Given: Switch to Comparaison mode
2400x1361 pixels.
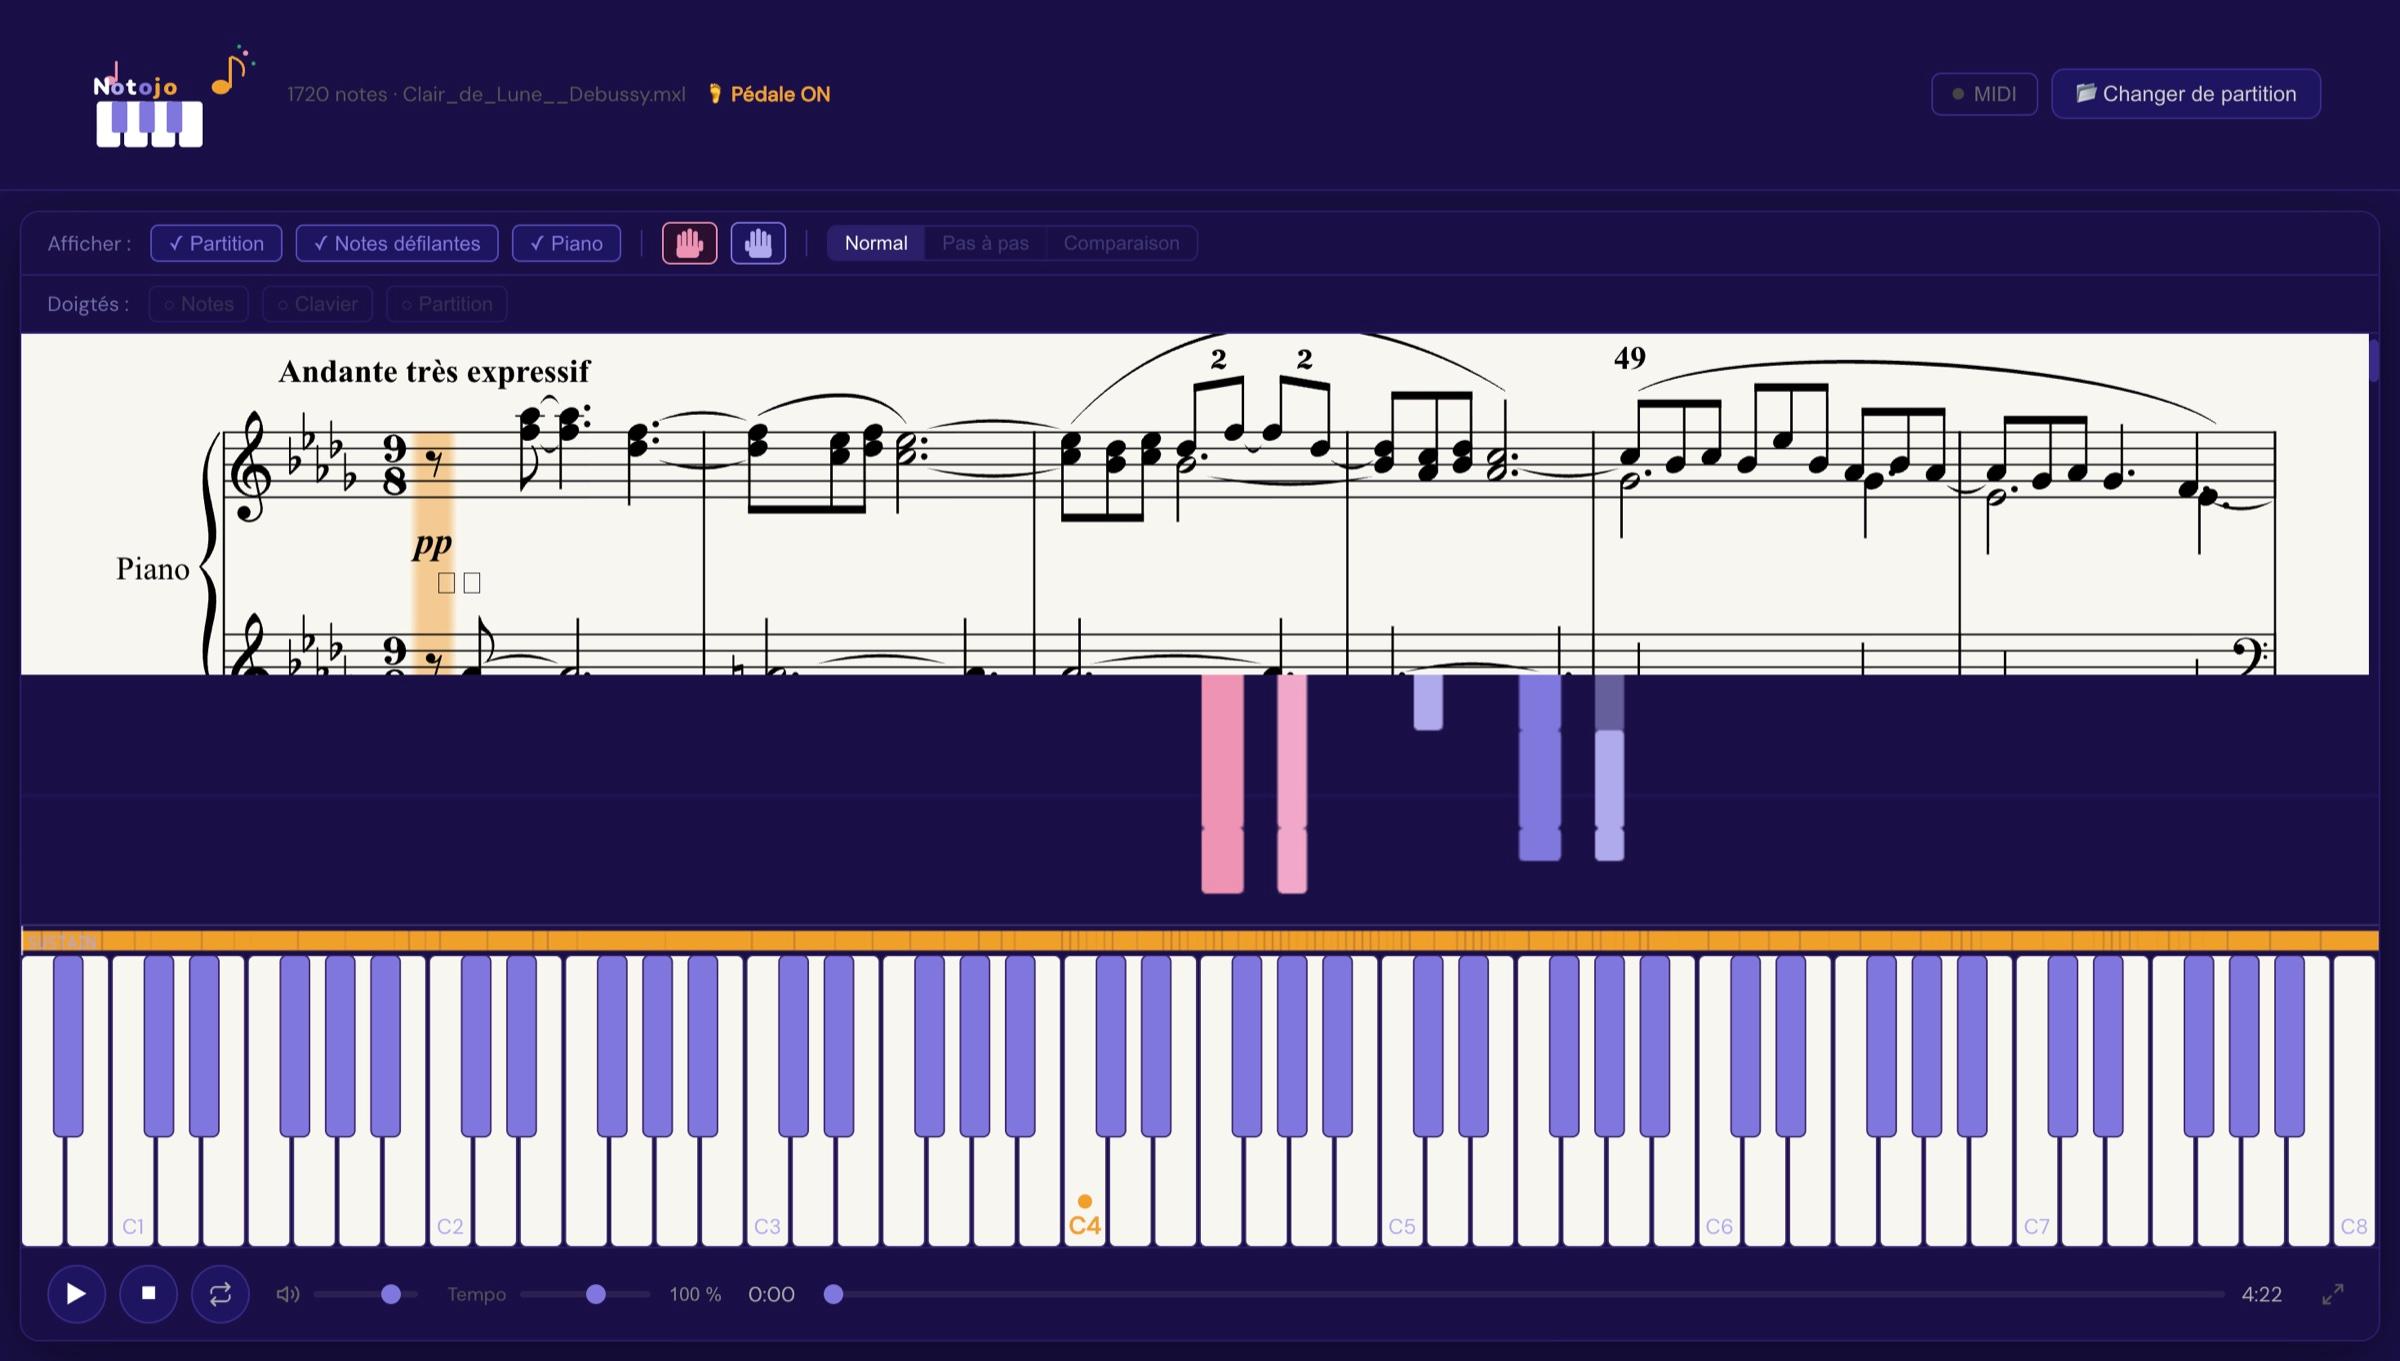Looking at the screenshot, I should click(1121, 243).
